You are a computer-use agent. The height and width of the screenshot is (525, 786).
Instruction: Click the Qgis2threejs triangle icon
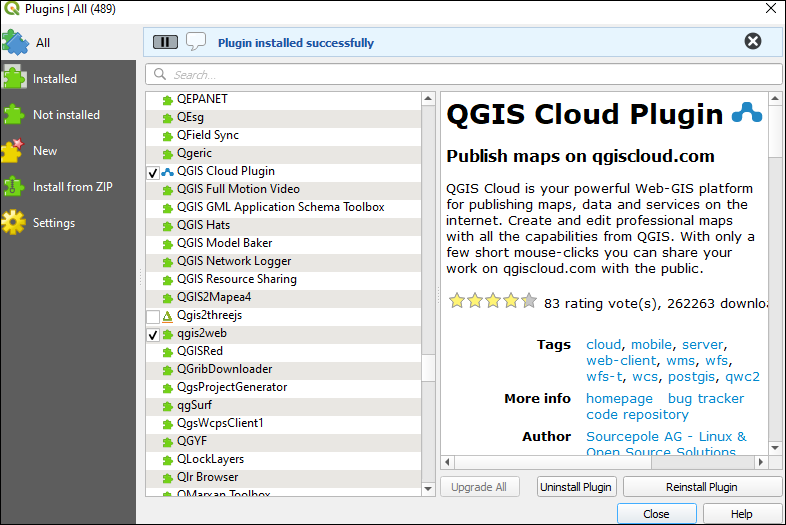[167, 316]
